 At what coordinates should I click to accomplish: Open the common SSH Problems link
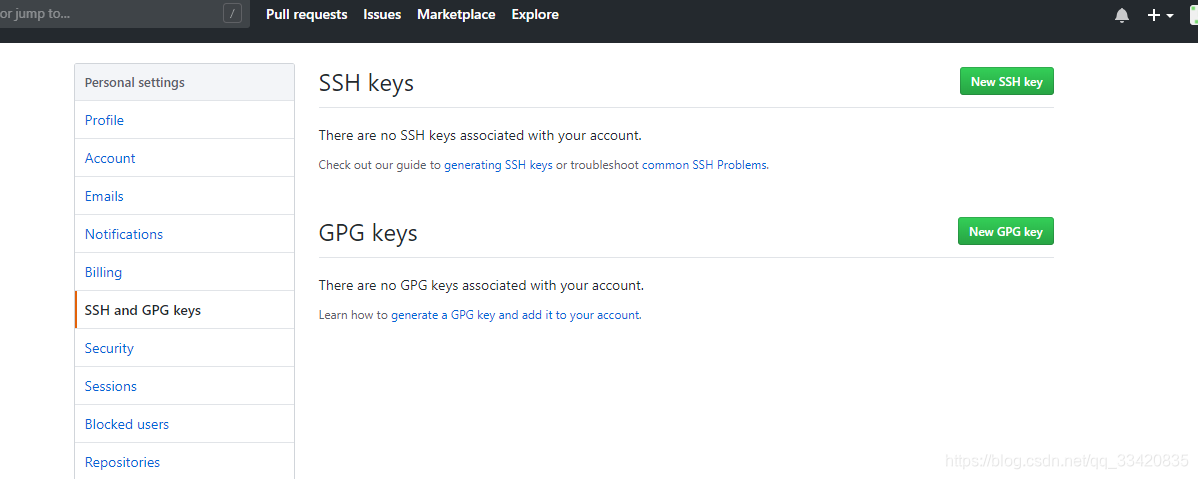pos(704,164)
